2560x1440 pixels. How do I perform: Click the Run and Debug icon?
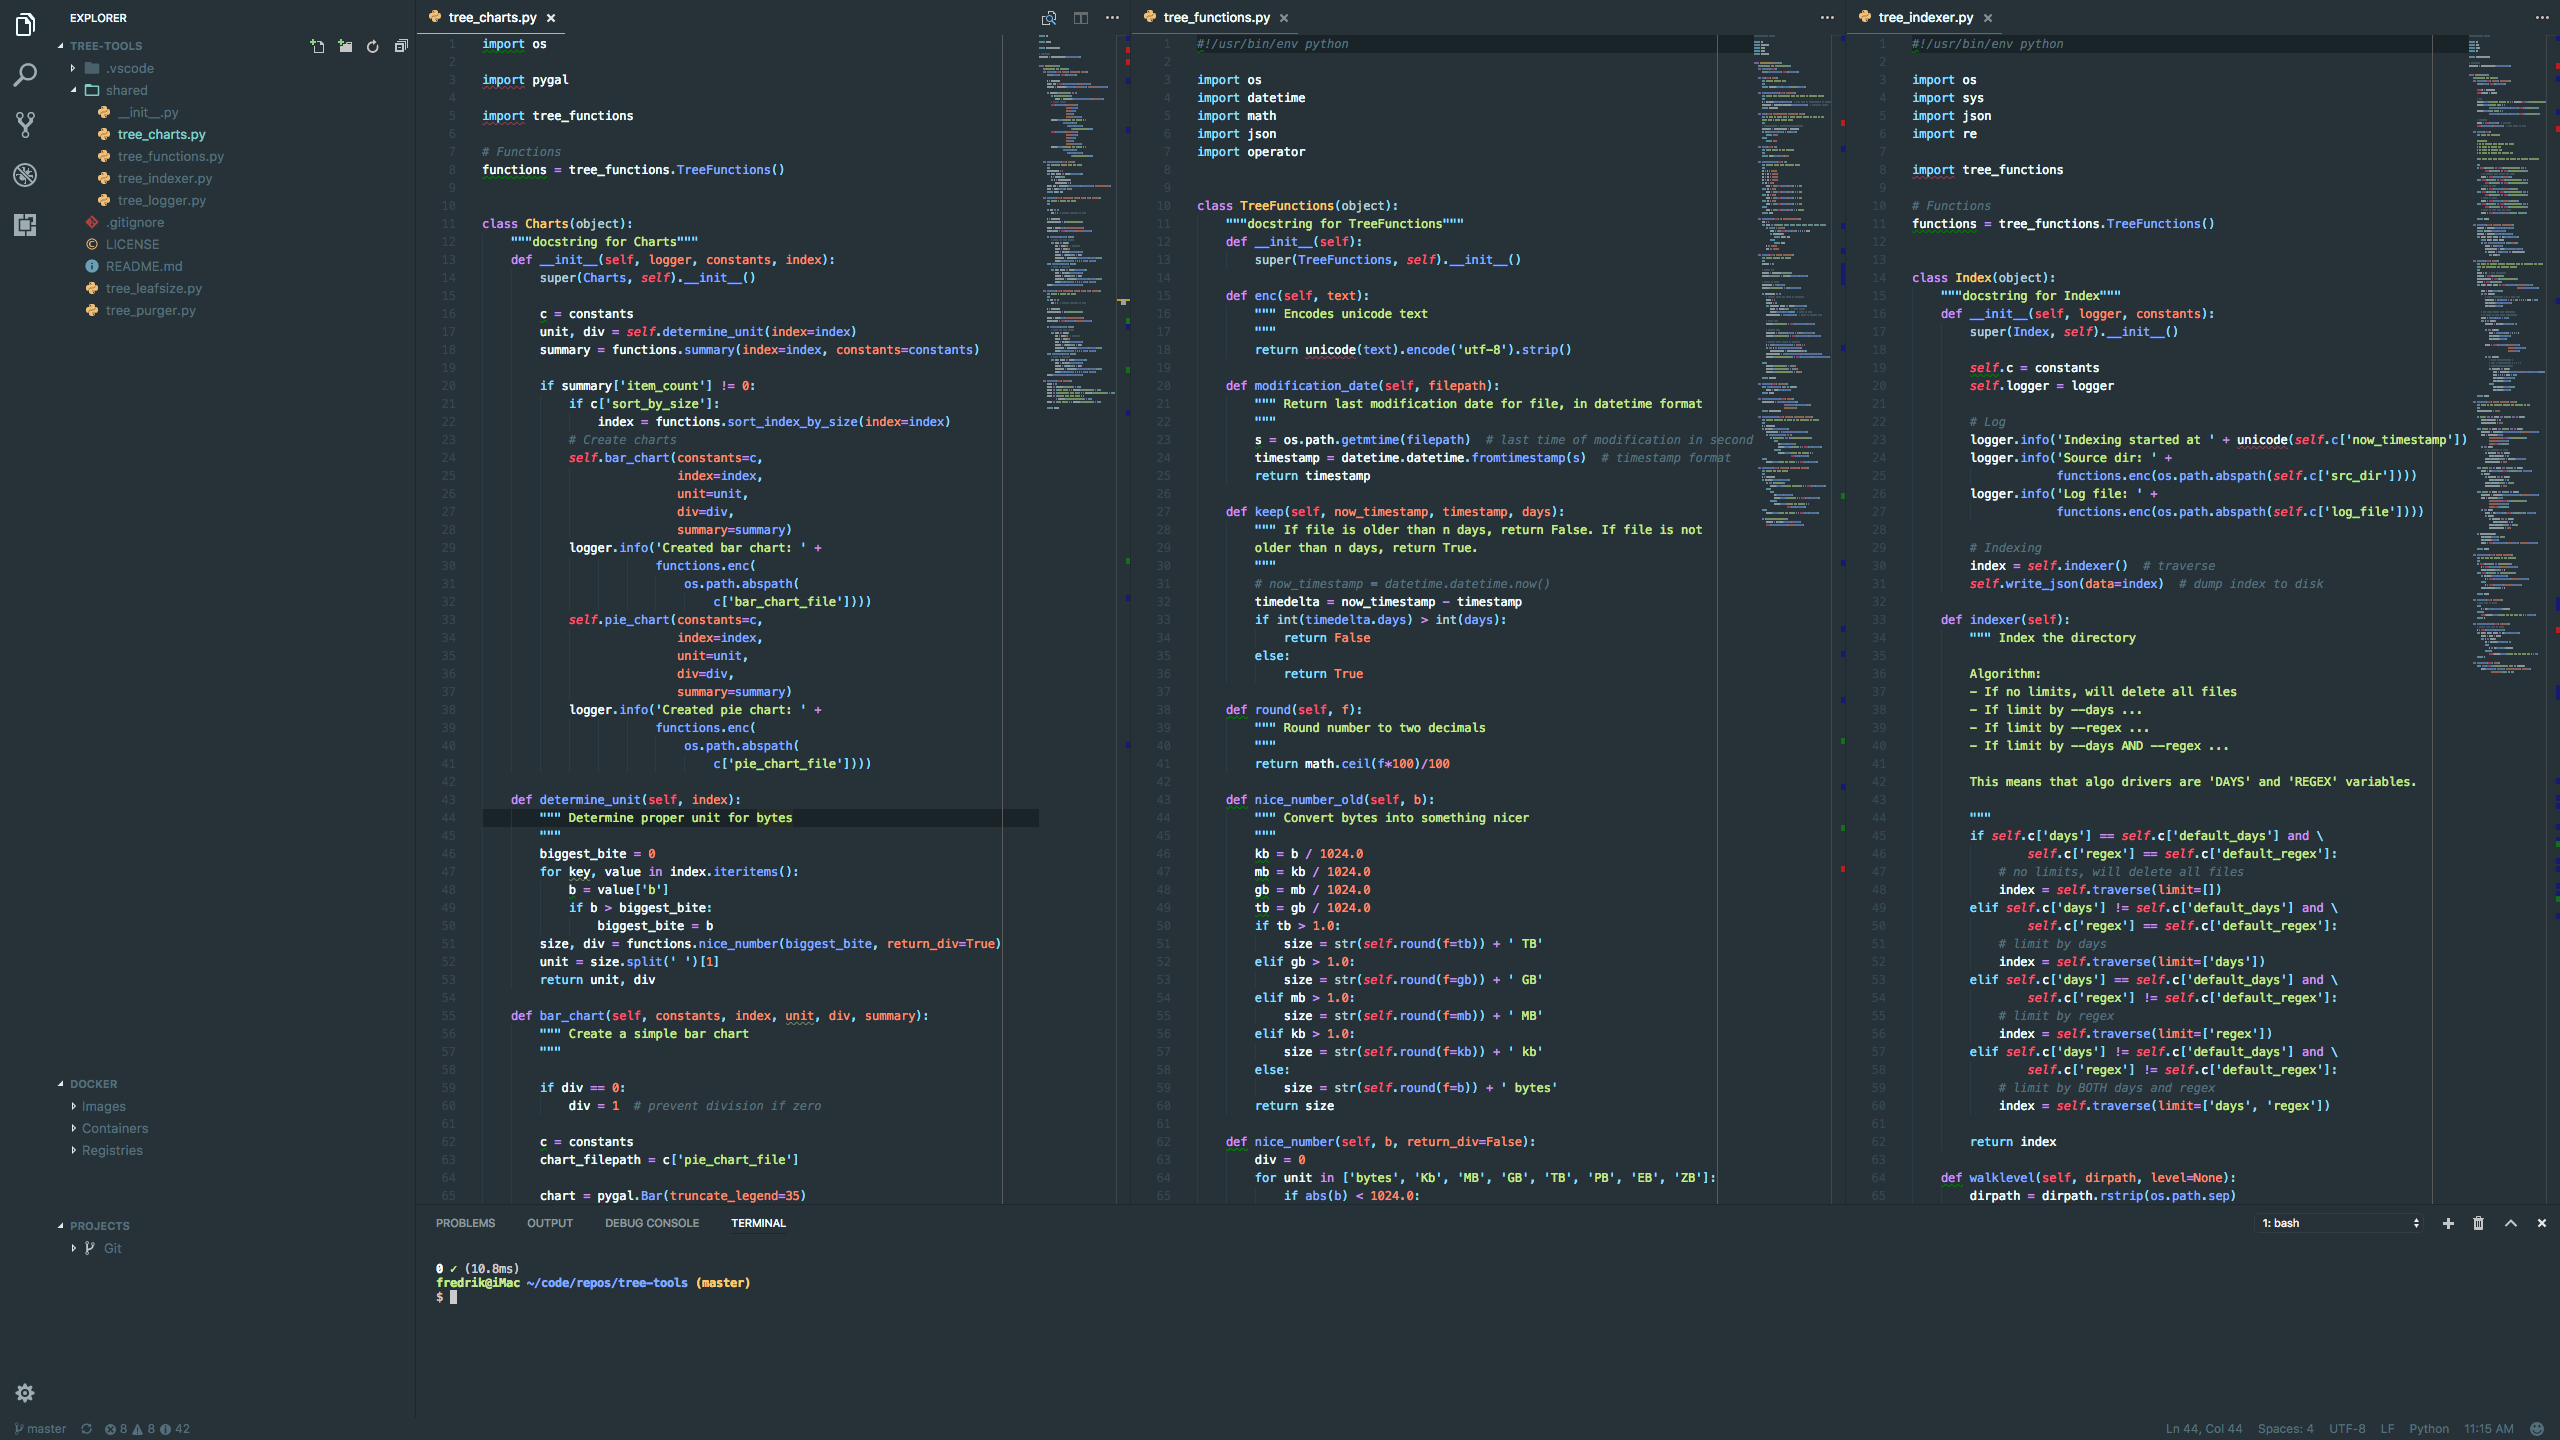pos(23,172)
